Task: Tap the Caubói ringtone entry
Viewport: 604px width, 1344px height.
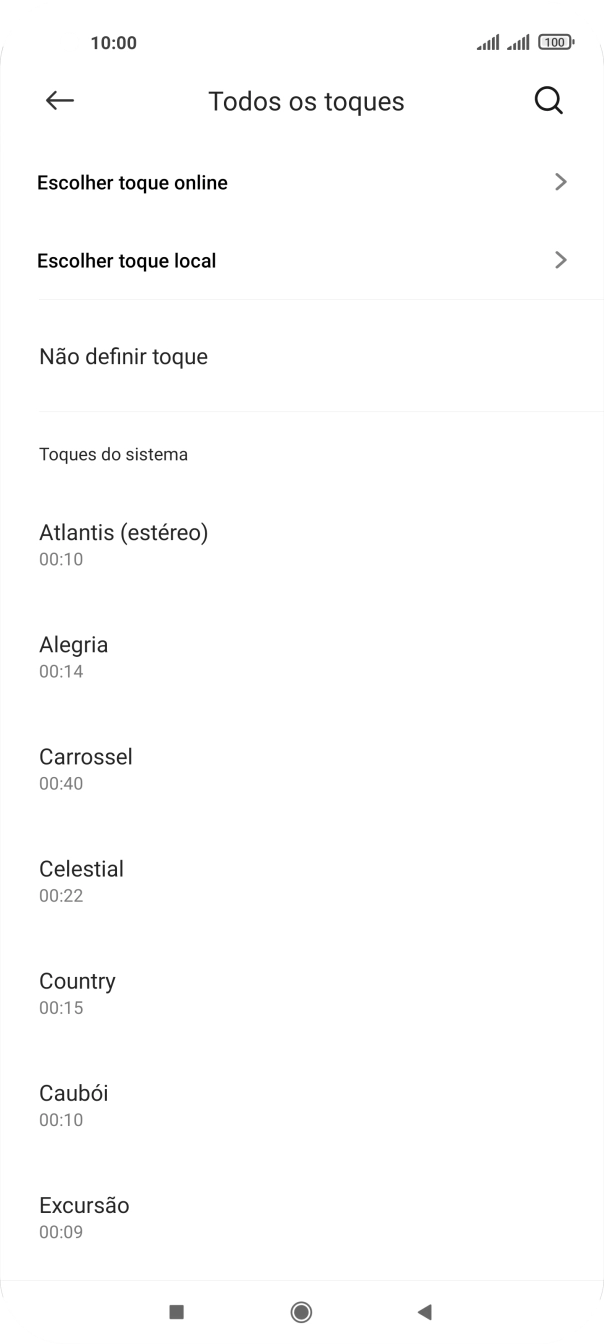Action: pos(73,1103)
